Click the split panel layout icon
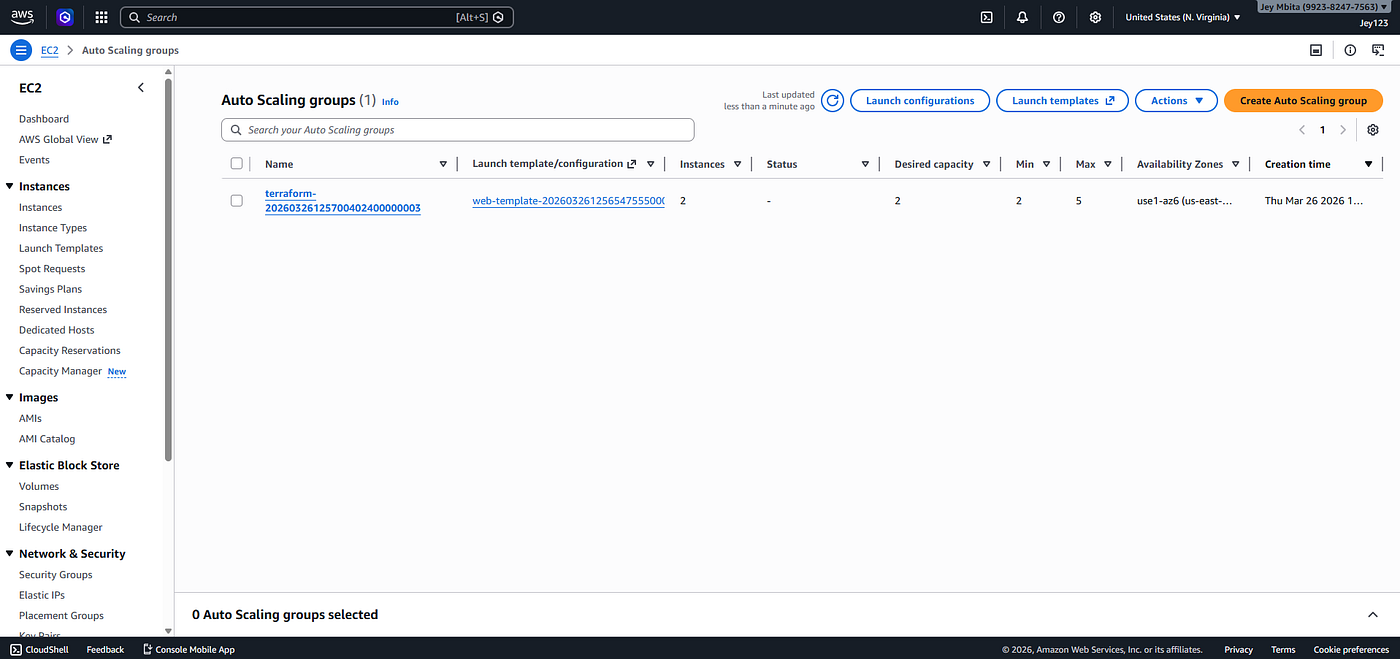The width and height of the screenshot is (1400, 659). pos(1316,50)
